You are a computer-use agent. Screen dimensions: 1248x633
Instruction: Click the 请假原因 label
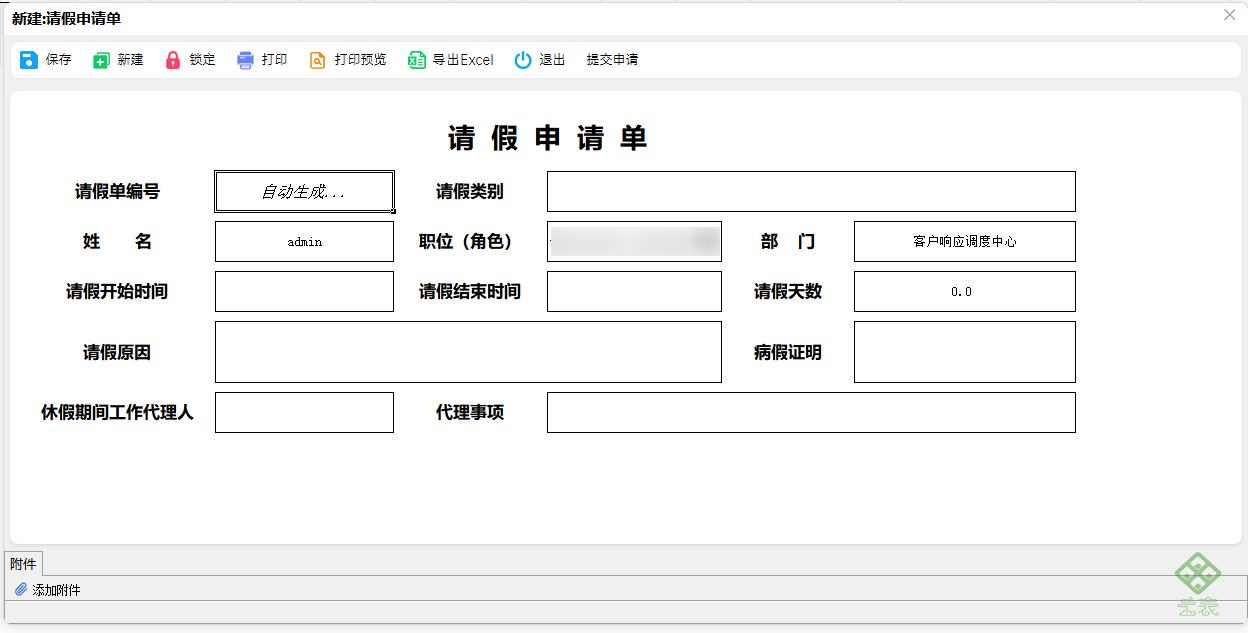click(117, 352)
